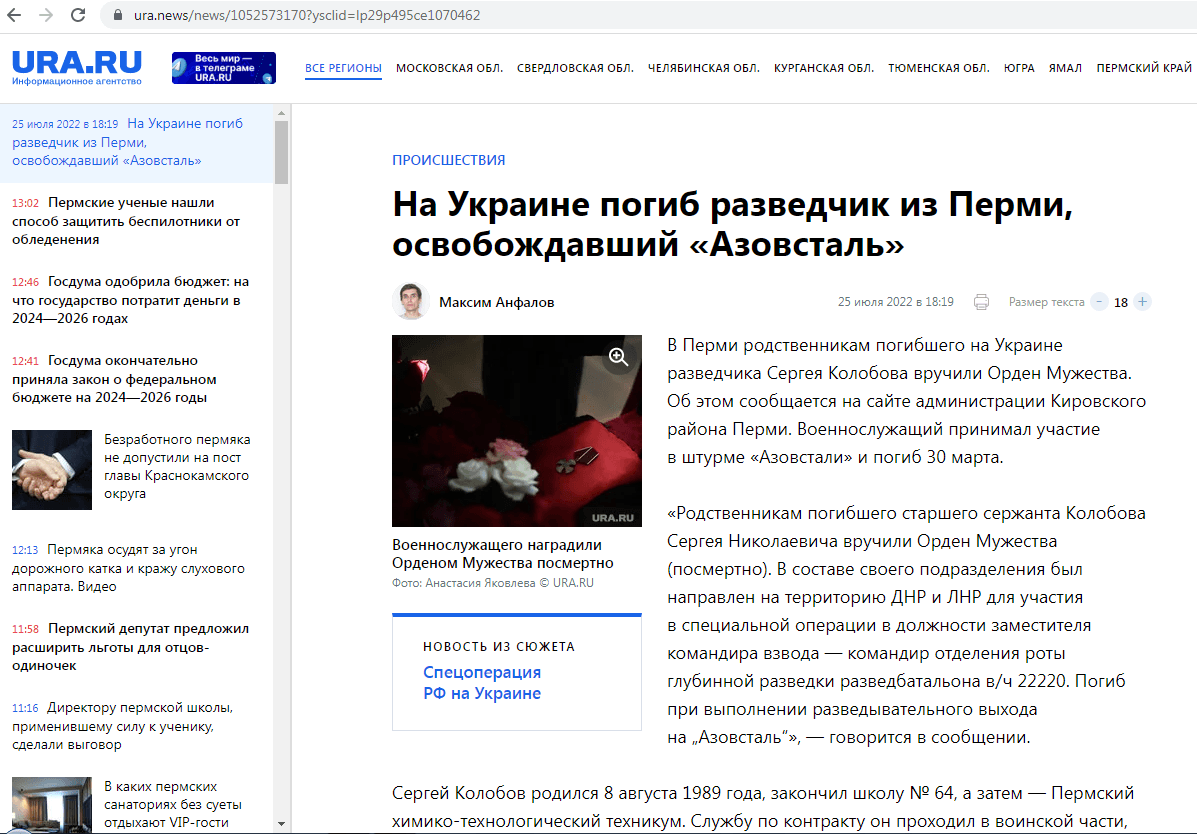Viewport: 1197px width, 834px height.
Task: Open the URA.RU logo homepage
Action: (x=77, y=67)
